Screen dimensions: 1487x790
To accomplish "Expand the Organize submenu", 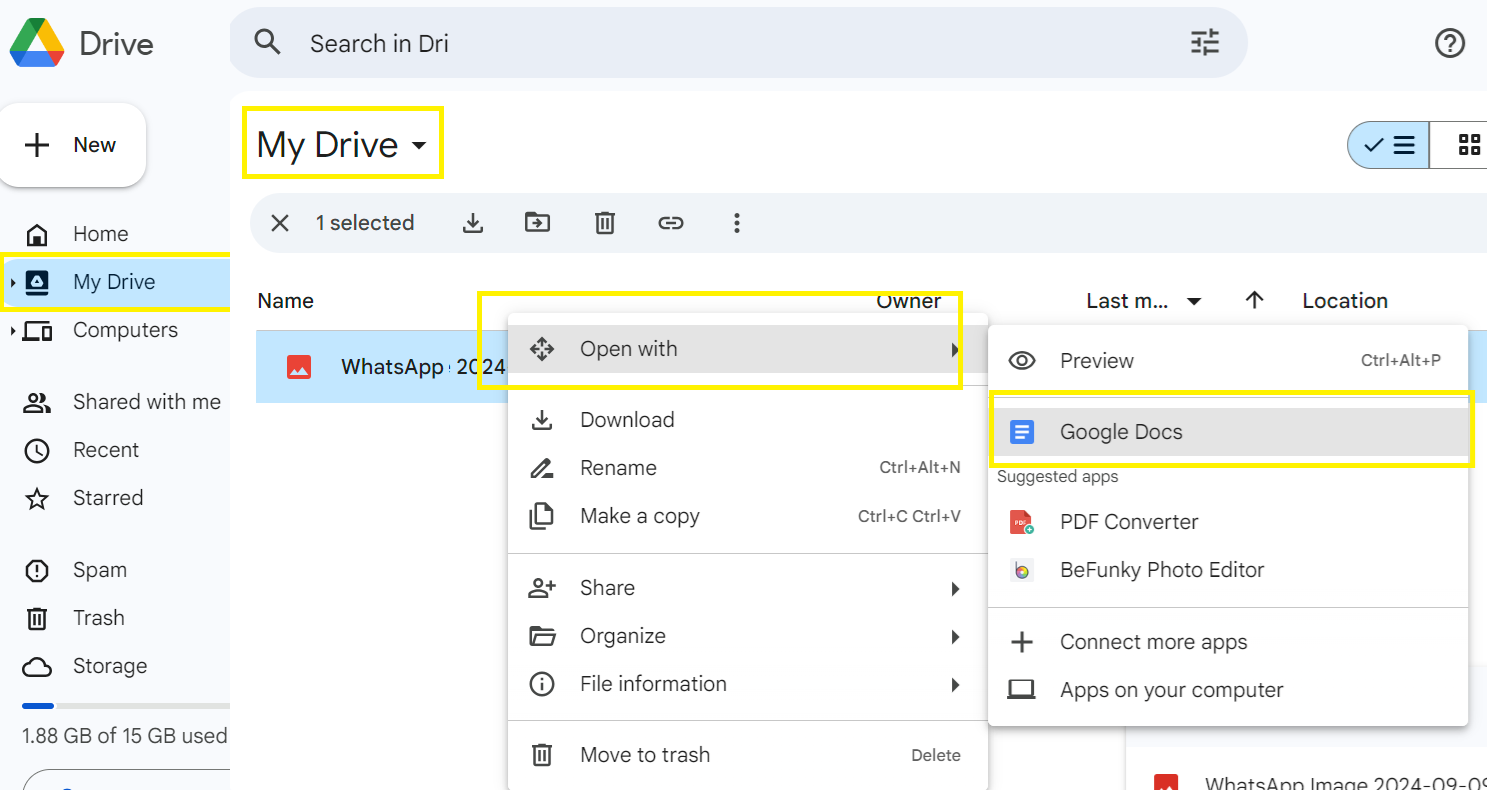I will pos(747,636).
